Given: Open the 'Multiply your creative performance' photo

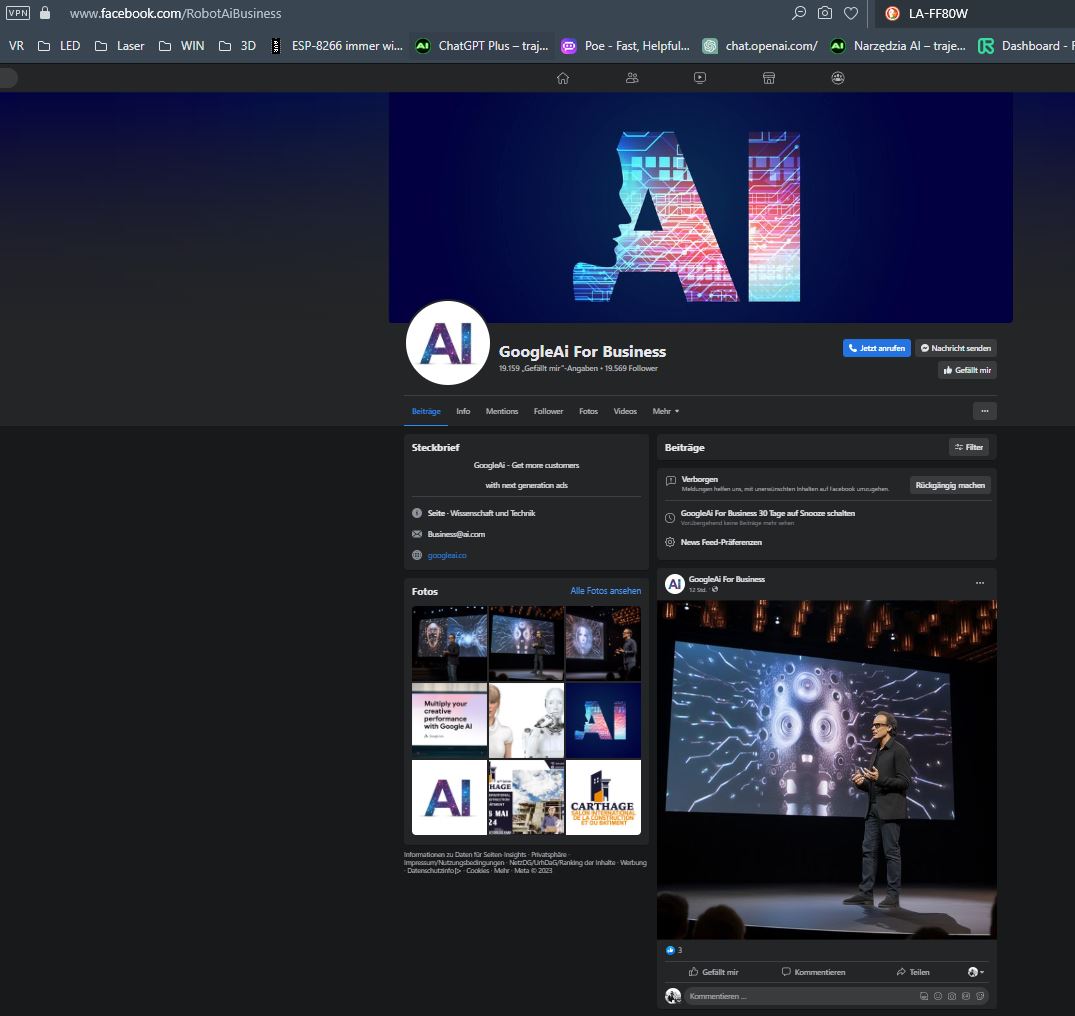Looking at the screenshot, I should (449, 720).
